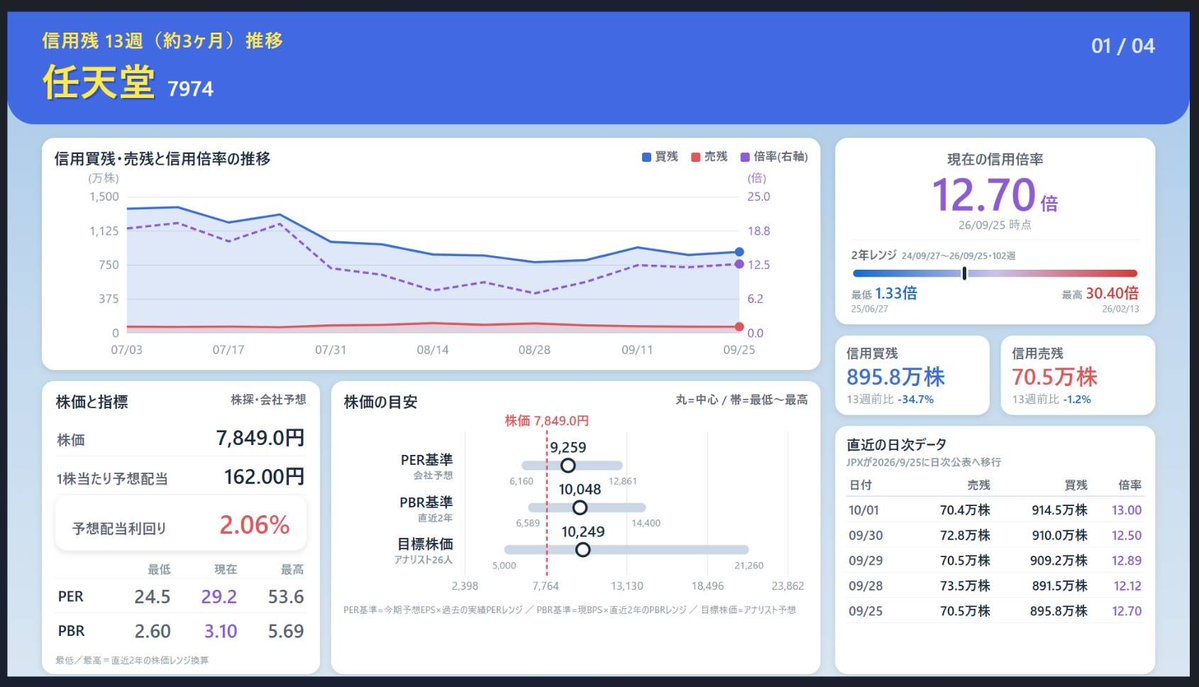Image resolution: width=1199 pixels, height=687 pixels.
Task: Select the PBR基準 center circle marker
Action: (x=580, y=507)
